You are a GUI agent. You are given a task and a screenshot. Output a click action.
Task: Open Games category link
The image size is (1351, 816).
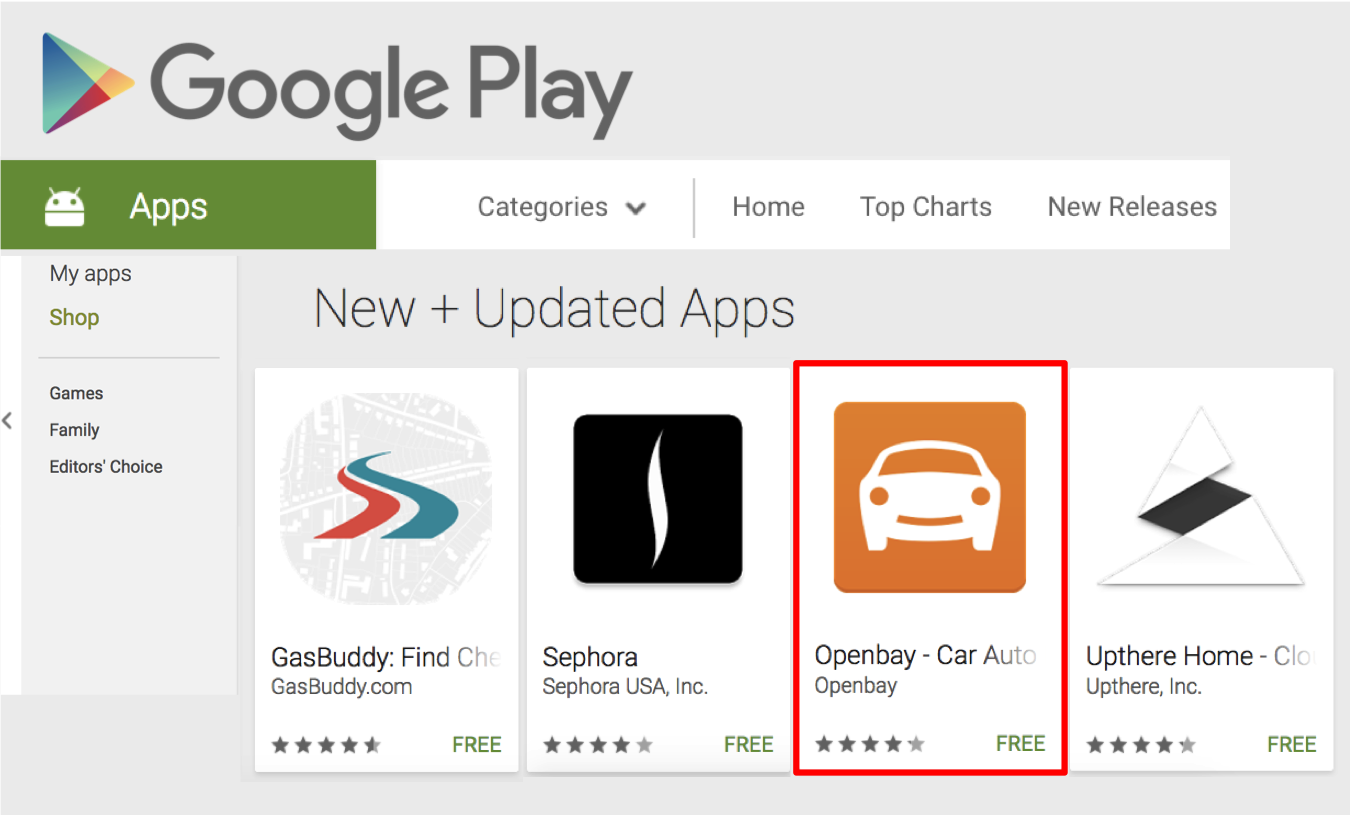click(76, 393)
